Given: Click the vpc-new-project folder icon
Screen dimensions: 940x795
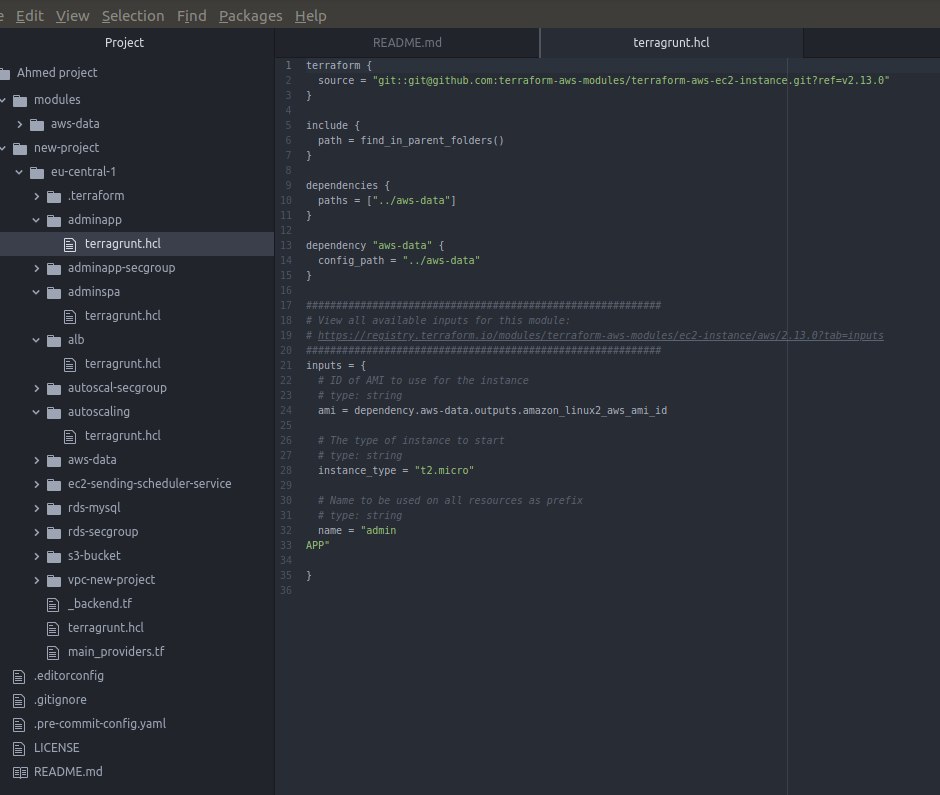Looking at the screenshot, I should (54, 580).
